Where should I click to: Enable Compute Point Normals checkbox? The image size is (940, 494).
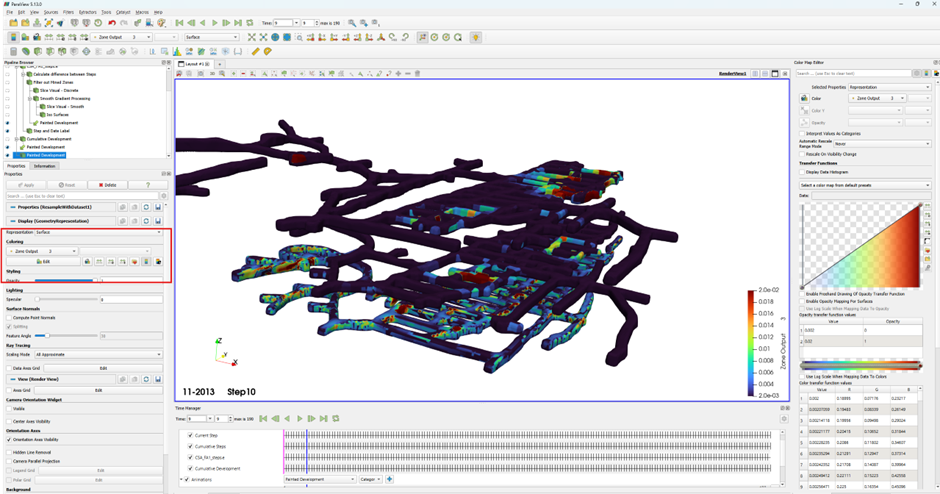9,318
